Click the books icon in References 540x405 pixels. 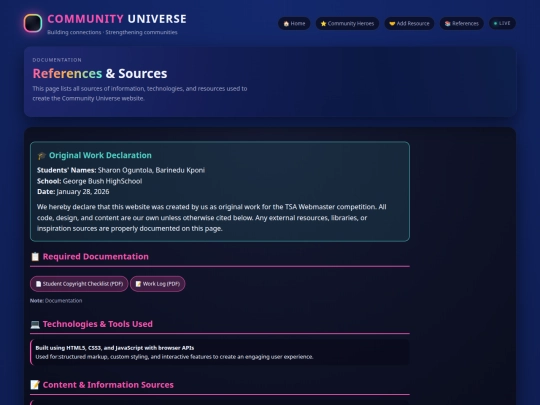[448, 23]
